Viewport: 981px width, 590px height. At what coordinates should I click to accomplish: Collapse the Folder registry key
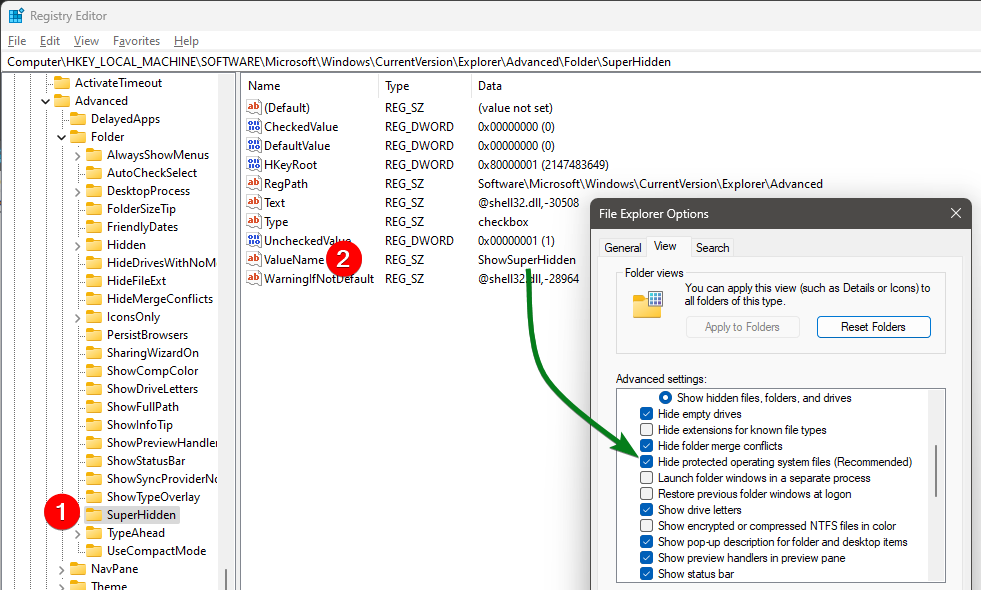coord(61,137)
